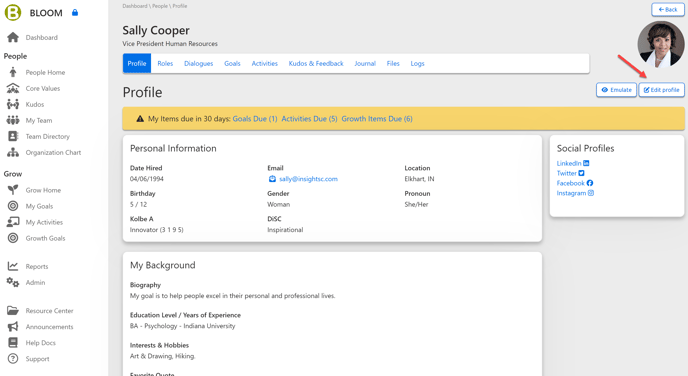The width and height of the screenshot is (688, 376).
Task: Click the Emulate button
Action: coord(616,90)
